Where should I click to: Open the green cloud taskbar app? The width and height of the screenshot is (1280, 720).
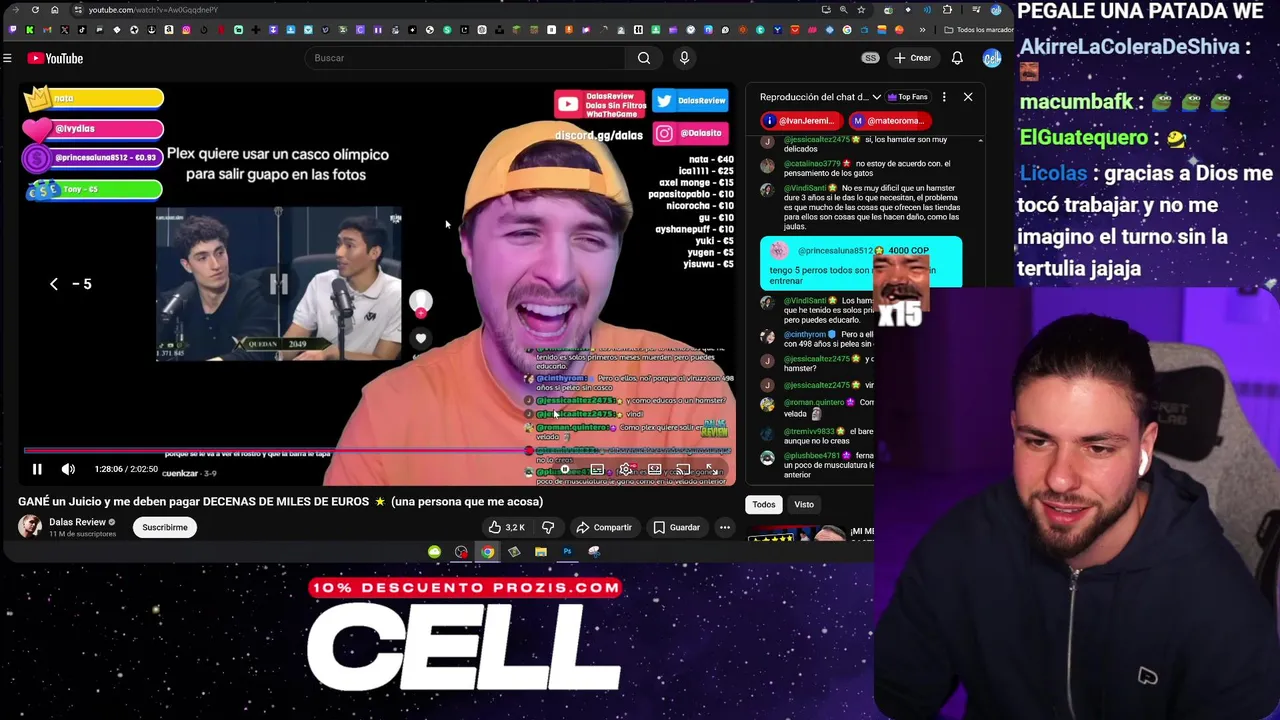[434, 552]
